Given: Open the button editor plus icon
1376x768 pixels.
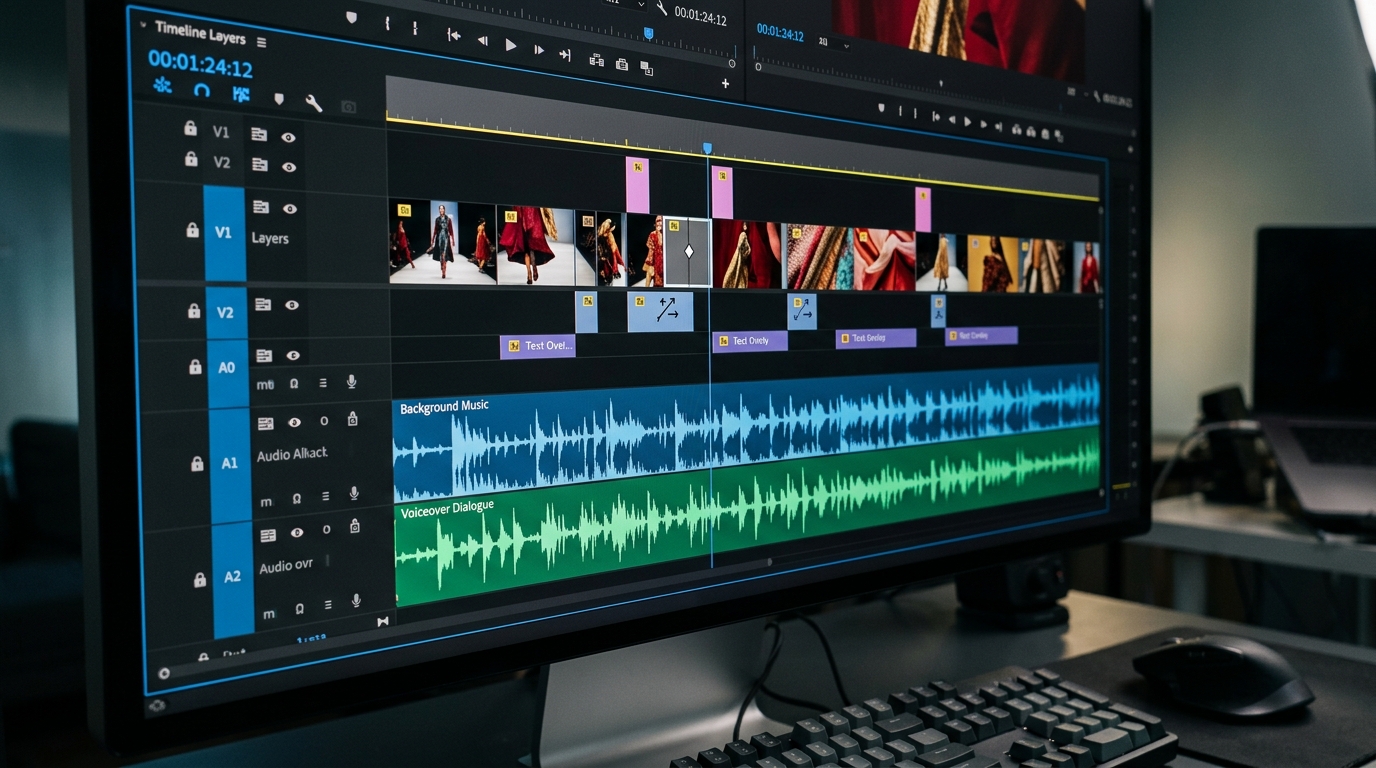Looking at the screenshot, I should tap(725, 84).
